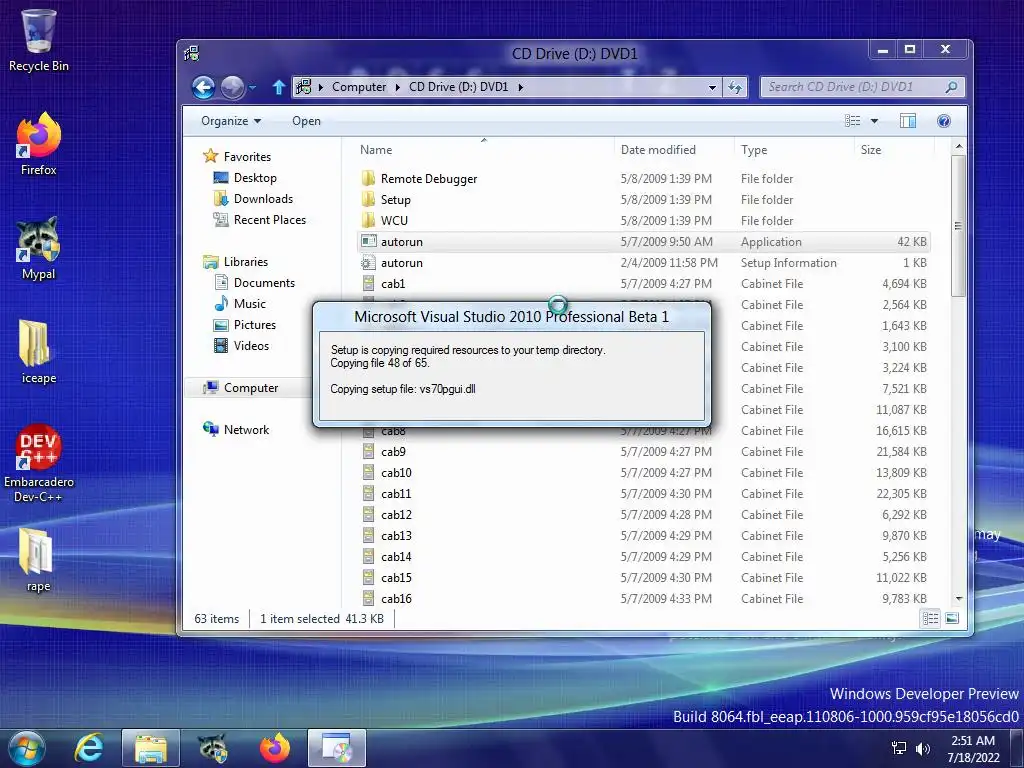The image size is (1024, 768).
Task: Sort by the Size column header
Action: click(x=893, y=150)
